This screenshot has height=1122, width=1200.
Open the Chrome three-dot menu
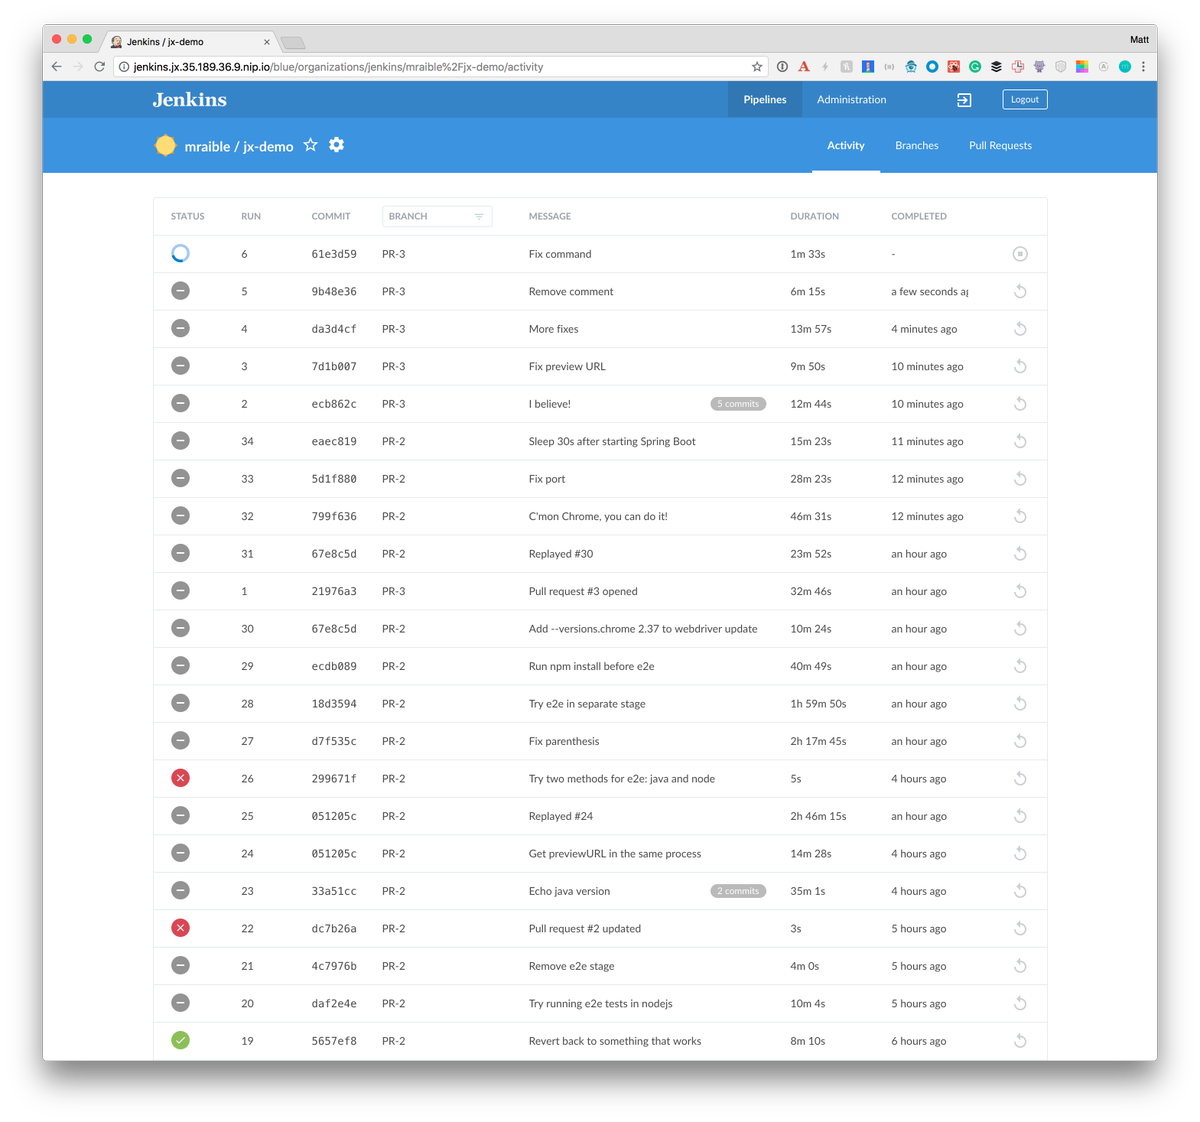click(x=1143, y=67)
